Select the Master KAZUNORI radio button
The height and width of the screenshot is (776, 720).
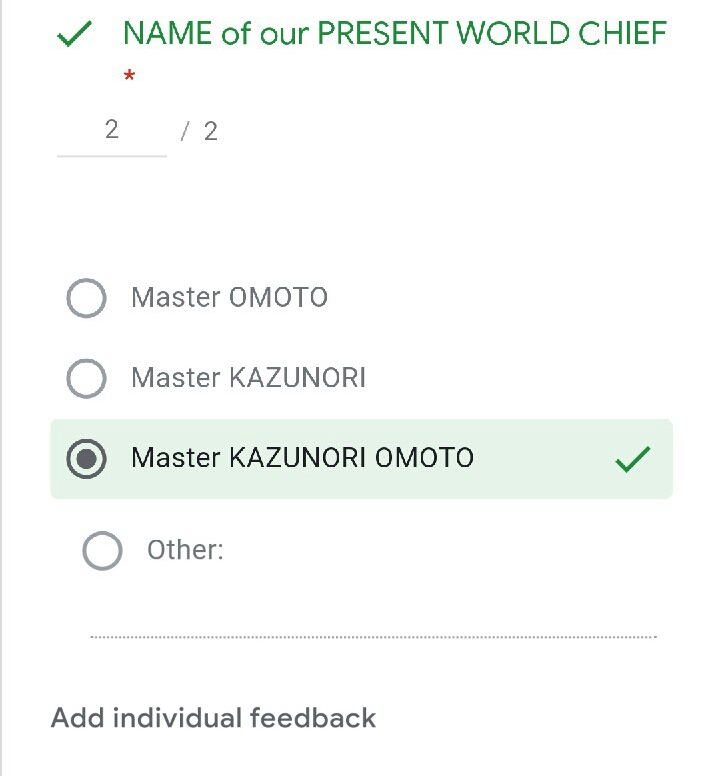86,378
